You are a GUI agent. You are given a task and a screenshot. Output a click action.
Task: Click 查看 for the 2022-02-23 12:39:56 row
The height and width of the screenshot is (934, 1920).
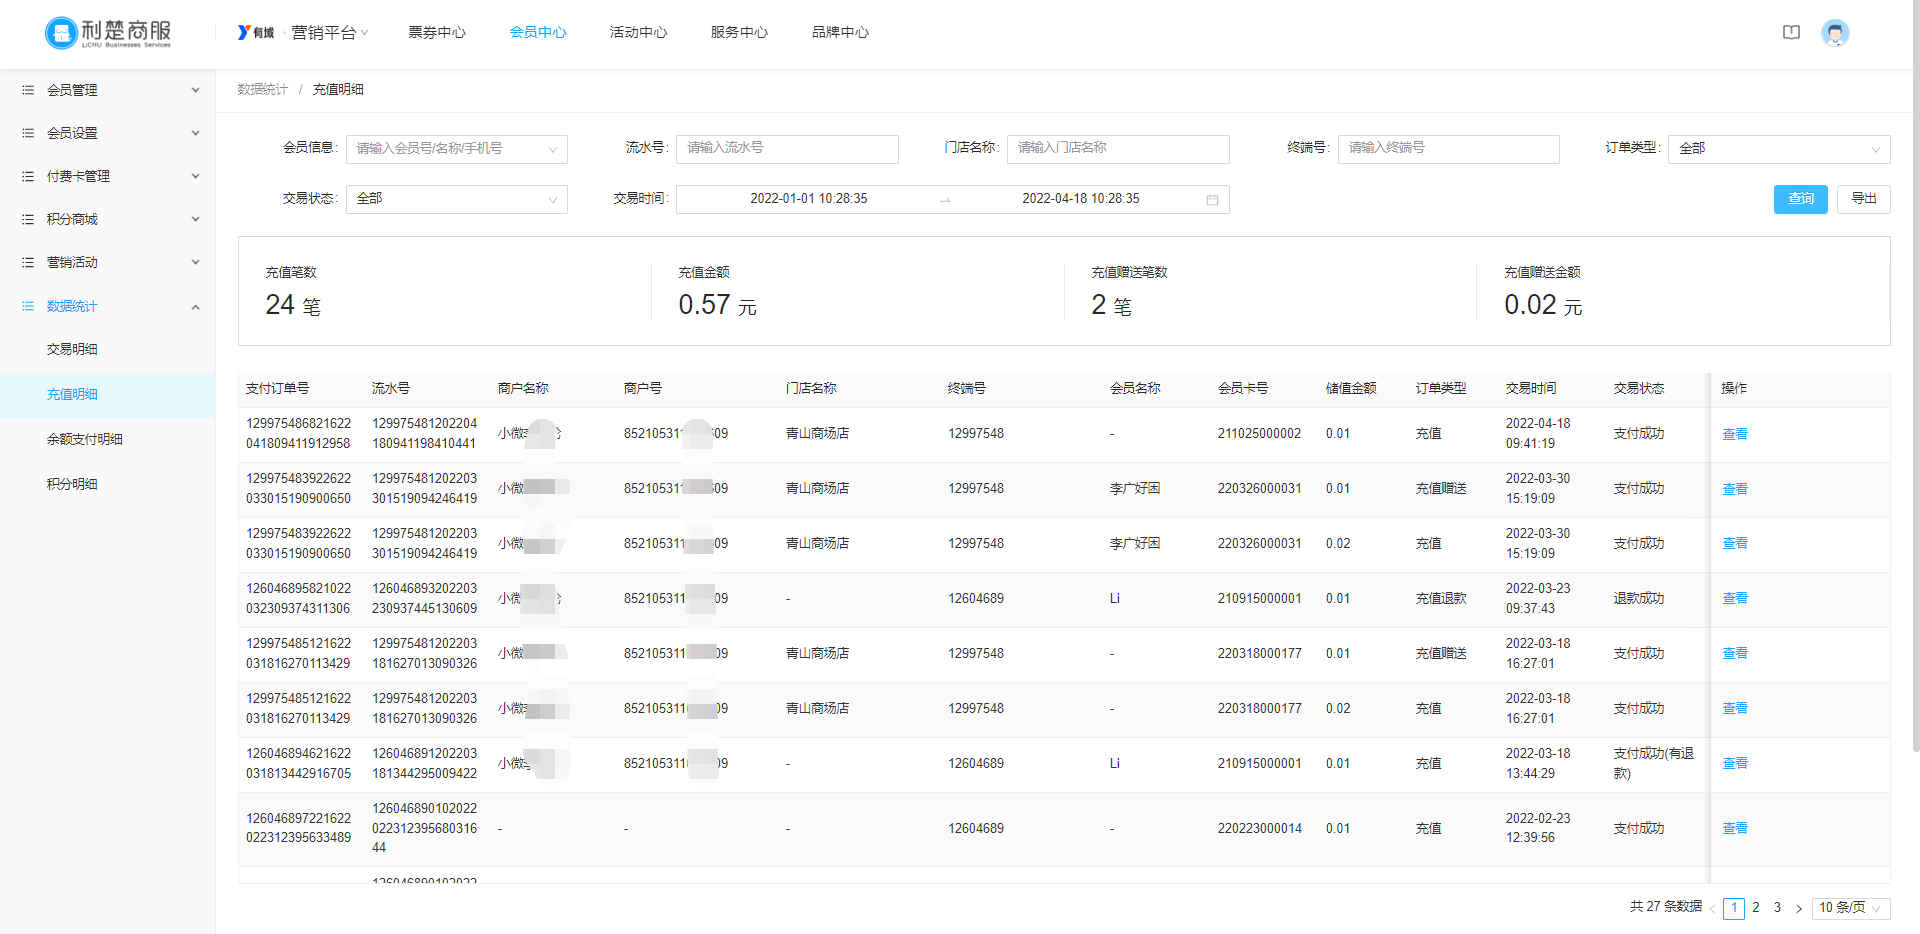1735,828
